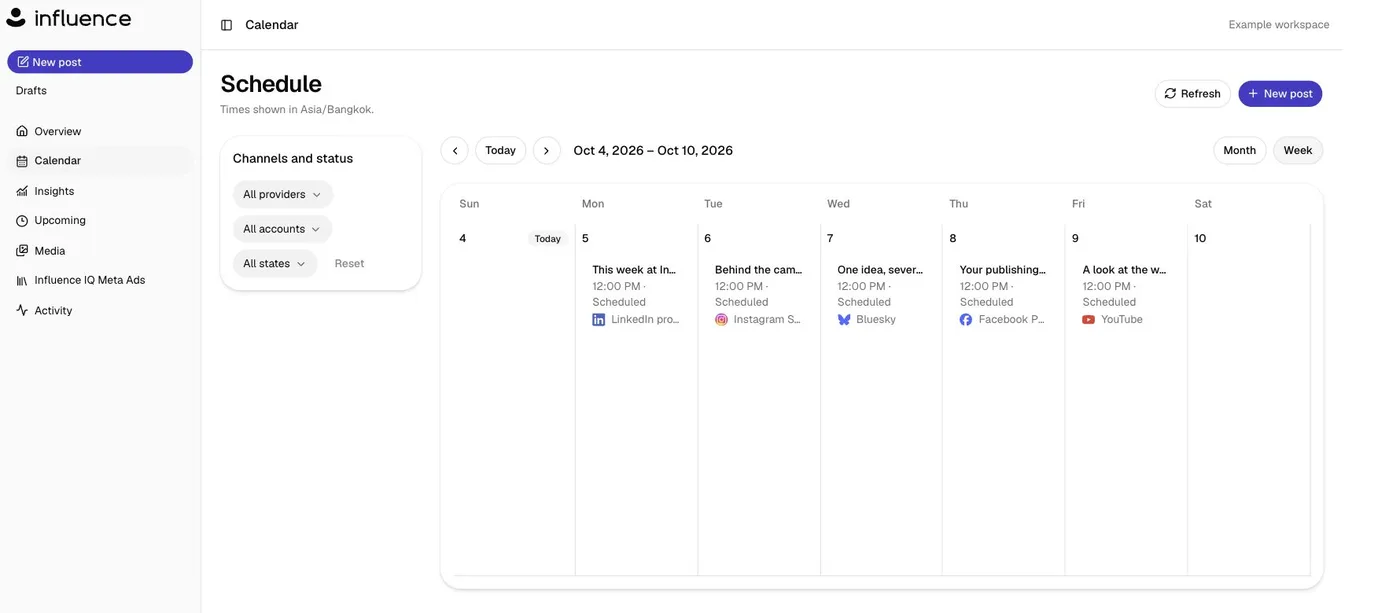This screenshot has height=613, width=1400.
Task: Switch to Month view
Action: tap(1240, 151)
